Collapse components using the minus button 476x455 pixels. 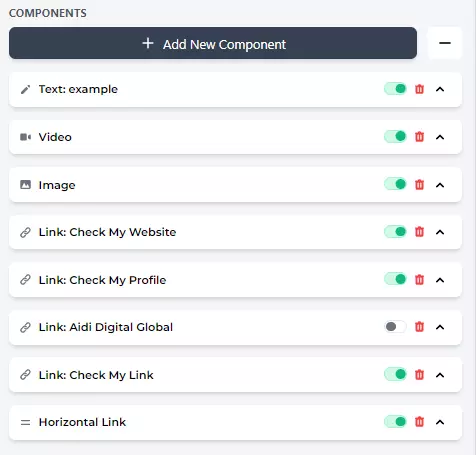(x=445, y=43)
